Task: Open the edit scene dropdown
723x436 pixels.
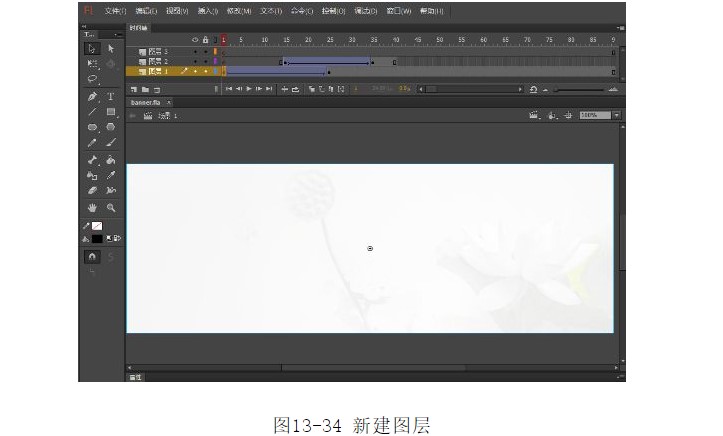Action: 539,116
